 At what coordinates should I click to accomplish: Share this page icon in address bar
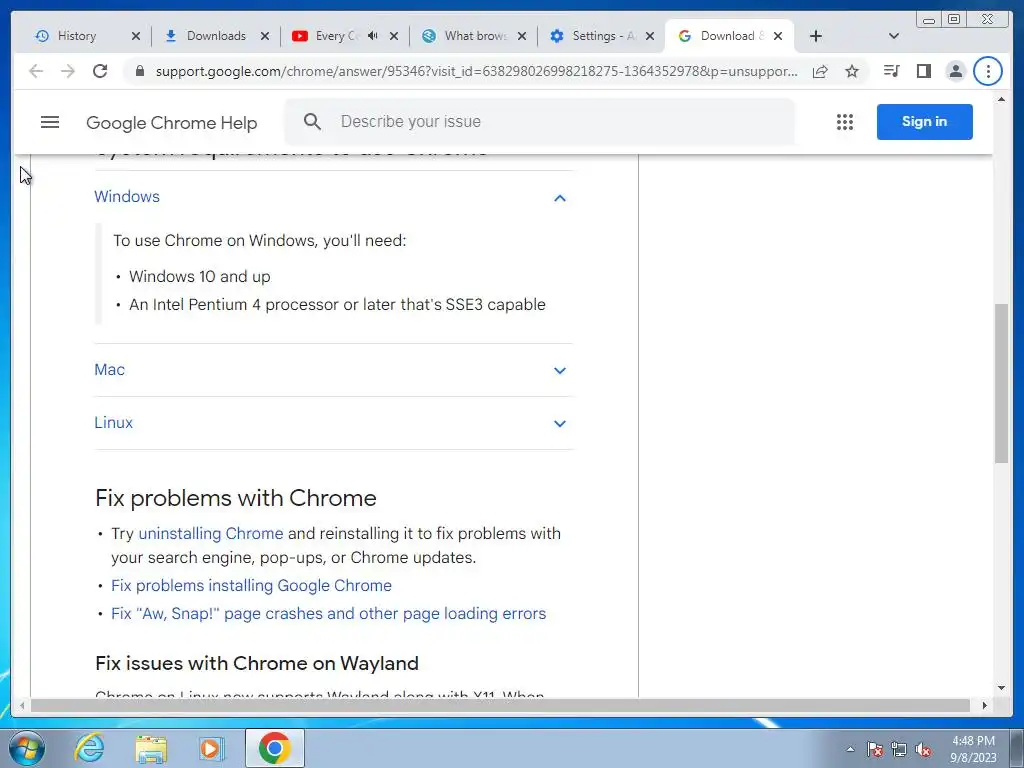click(x=820, y=71)
